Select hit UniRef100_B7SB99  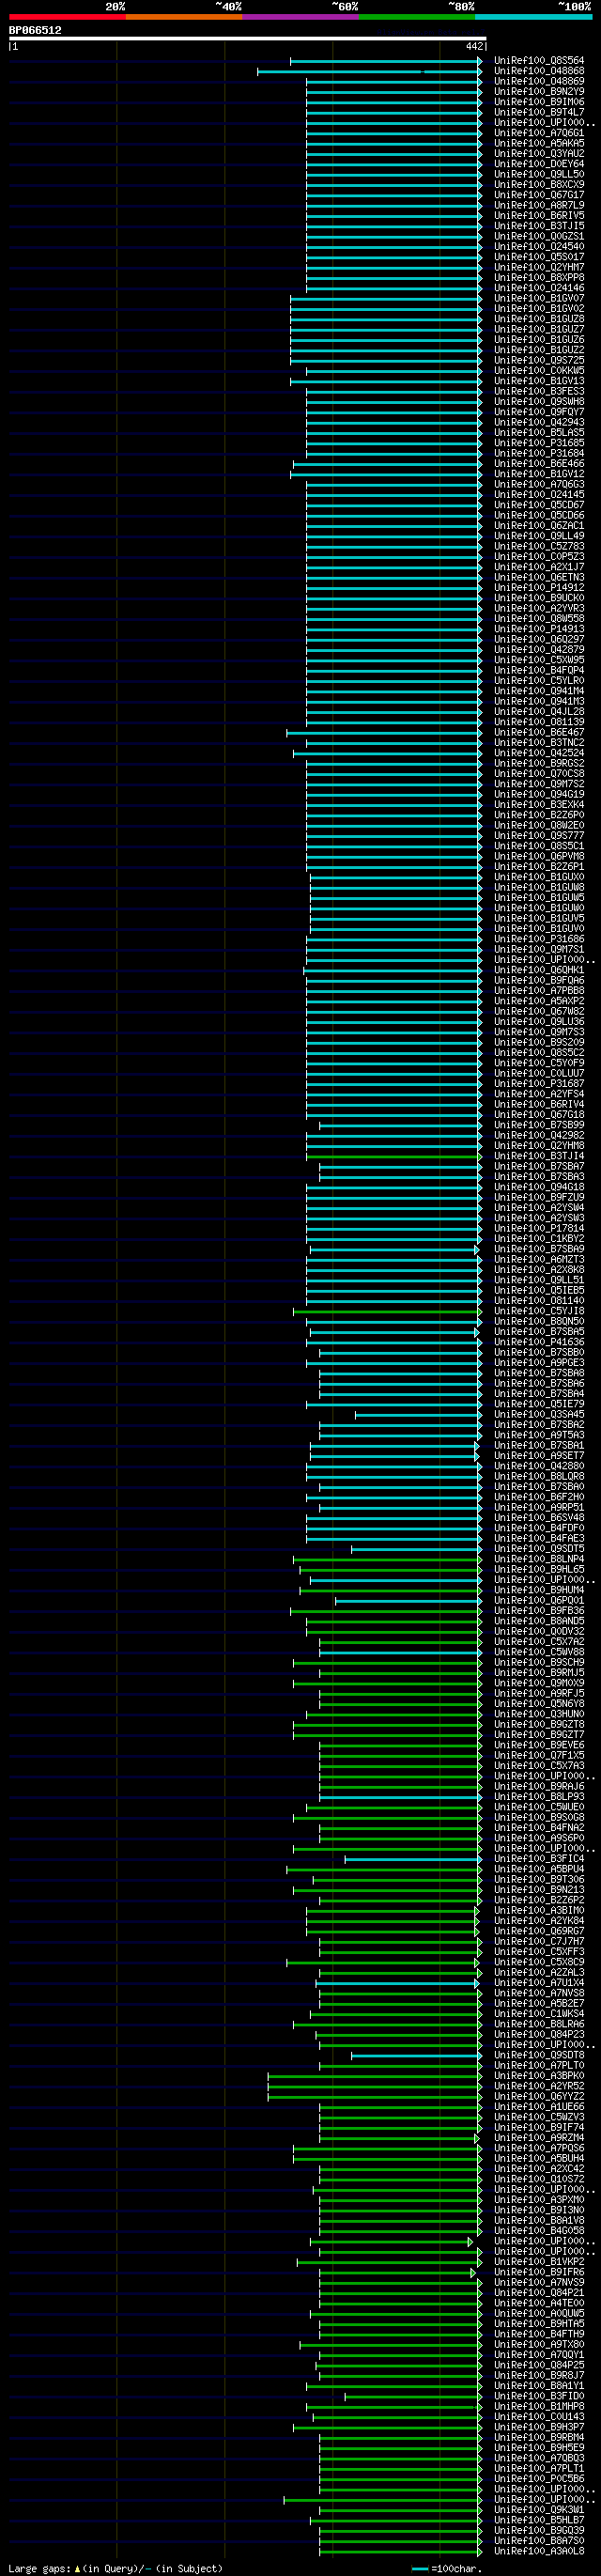[x=539, y=1126]
